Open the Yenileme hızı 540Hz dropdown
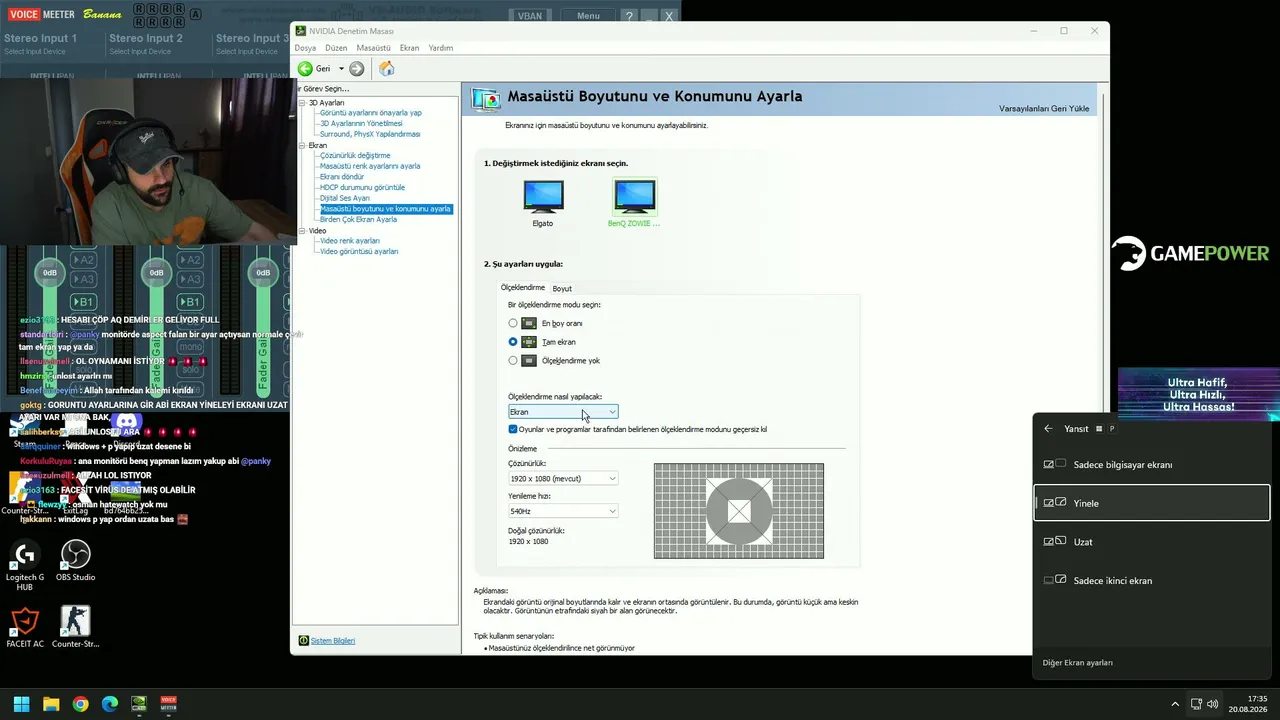This screenshot has width=1280, height=720. coord(563,511)
